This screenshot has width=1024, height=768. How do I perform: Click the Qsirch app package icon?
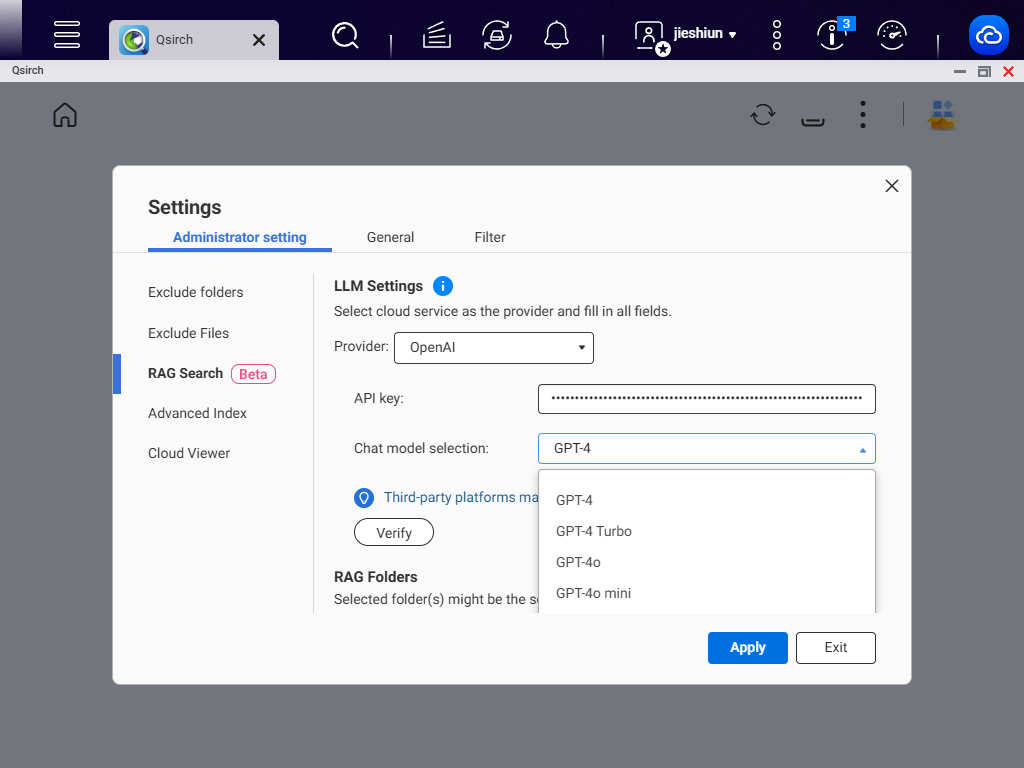click(941, 115)
